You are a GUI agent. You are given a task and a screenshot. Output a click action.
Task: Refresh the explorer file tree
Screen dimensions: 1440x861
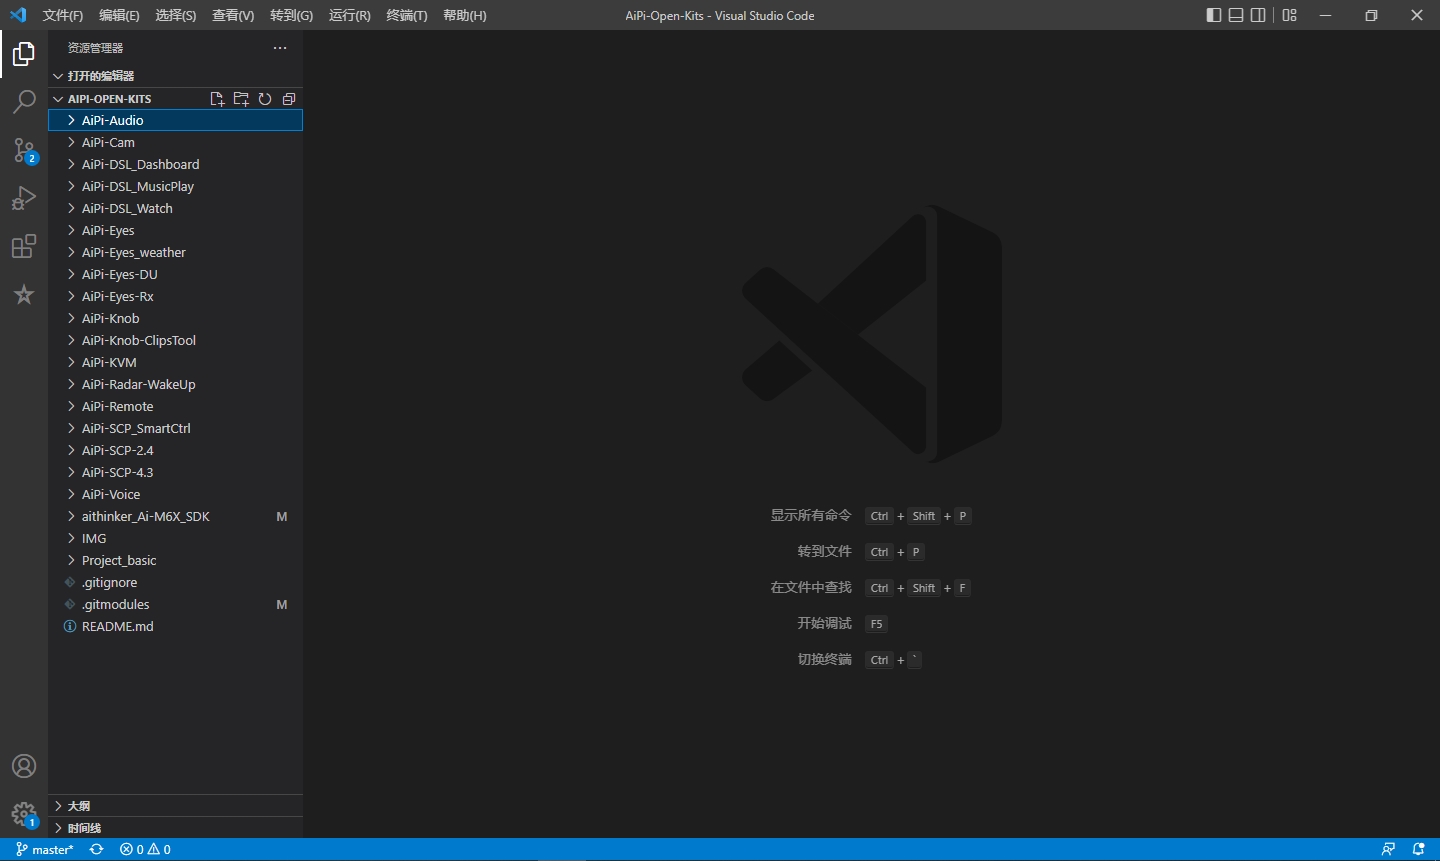[265, 99]
